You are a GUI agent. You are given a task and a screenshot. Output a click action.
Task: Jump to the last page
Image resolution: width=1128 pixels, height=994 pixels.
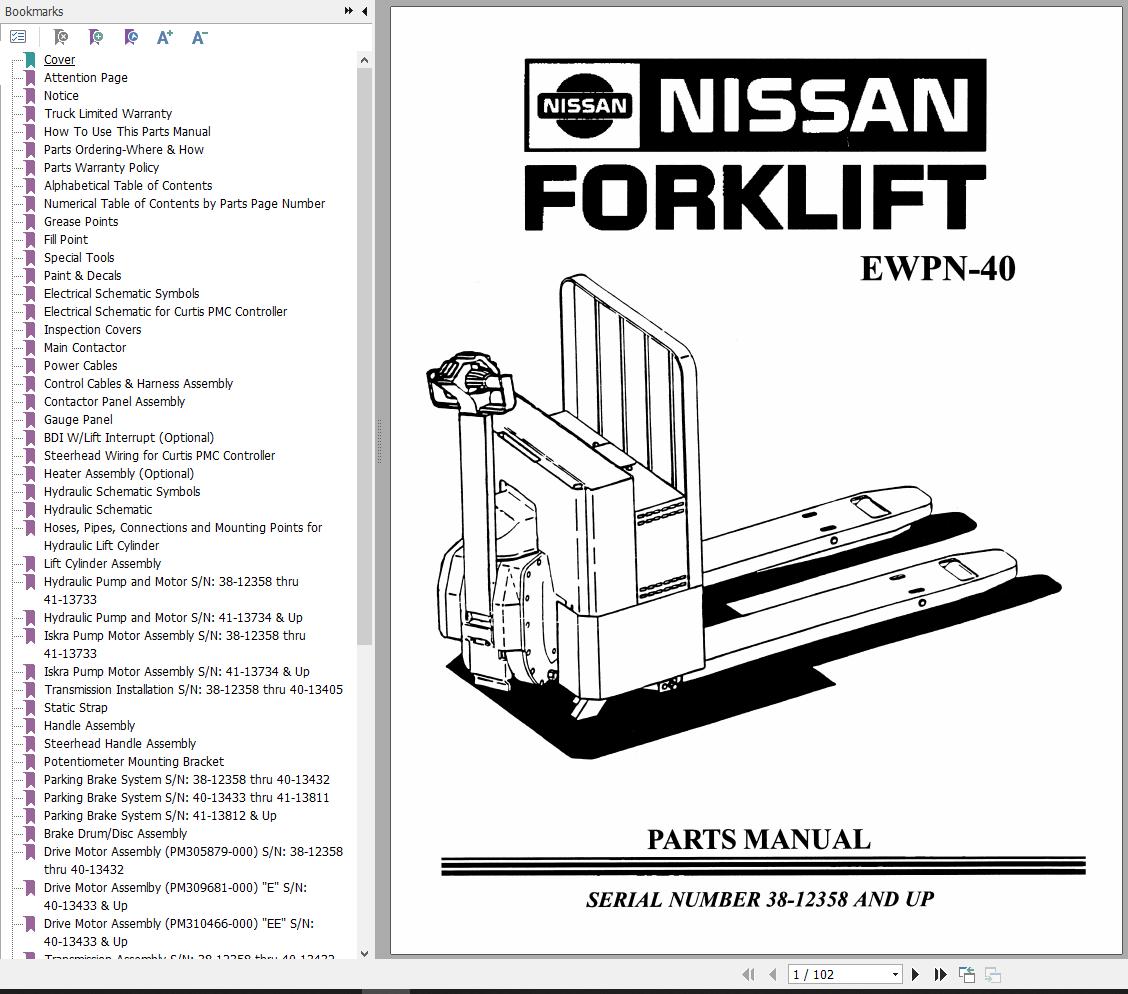940,975
